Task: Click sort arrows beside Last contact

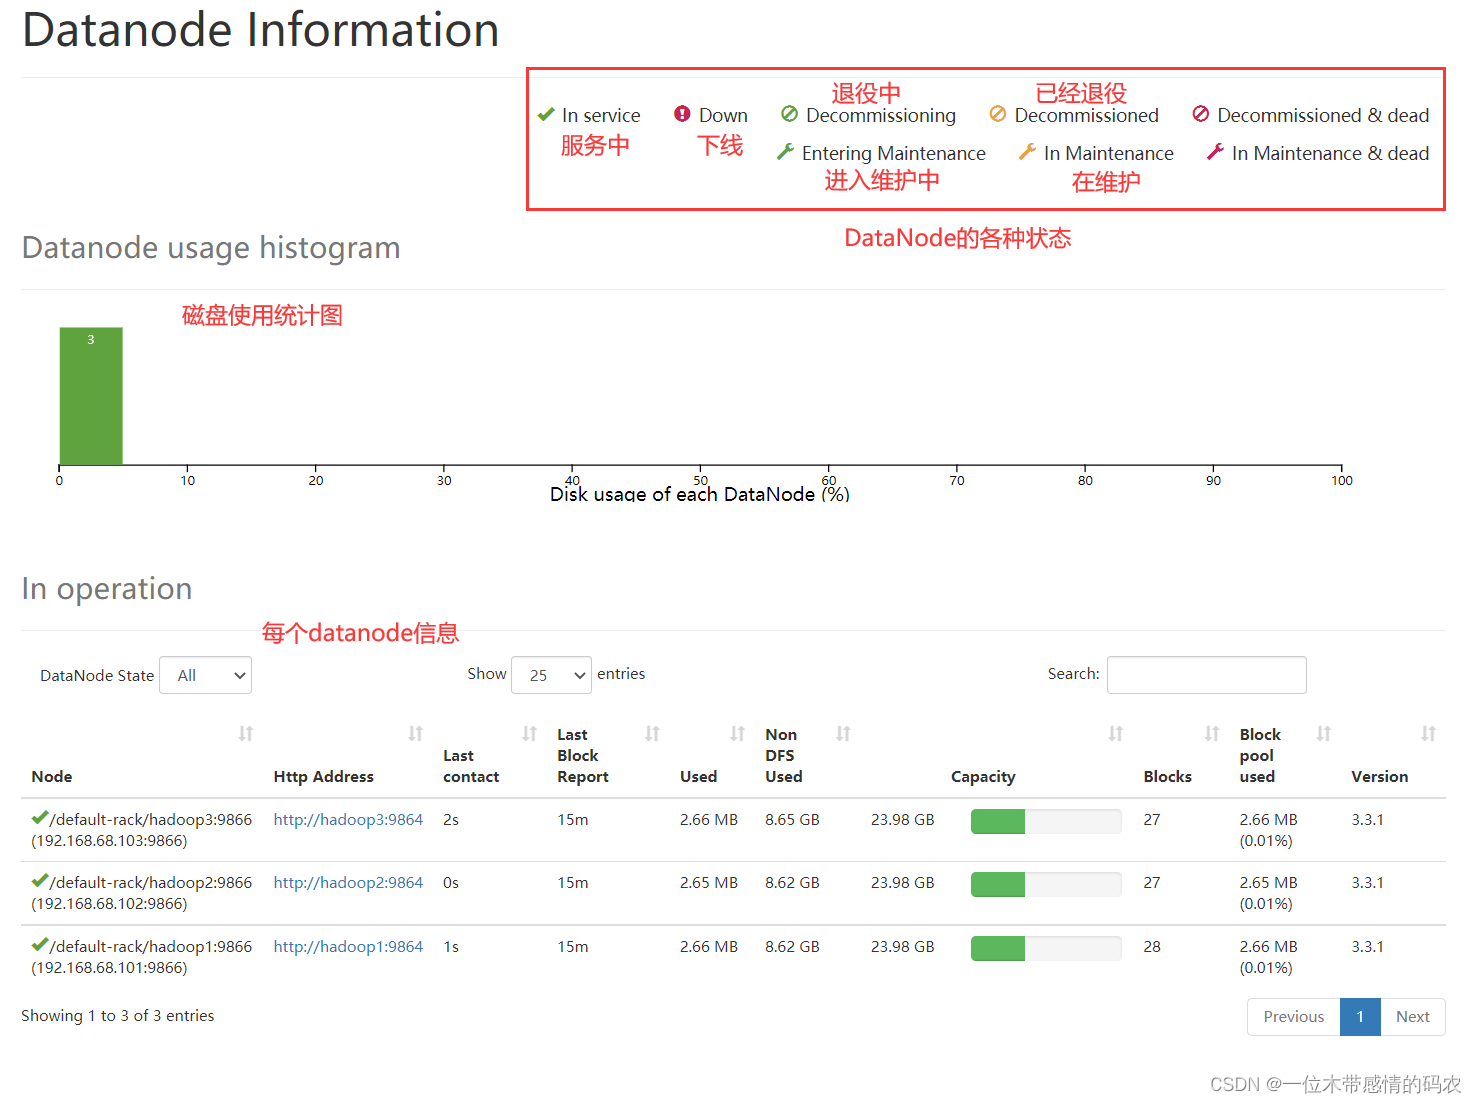Action: tap(530, 734)
